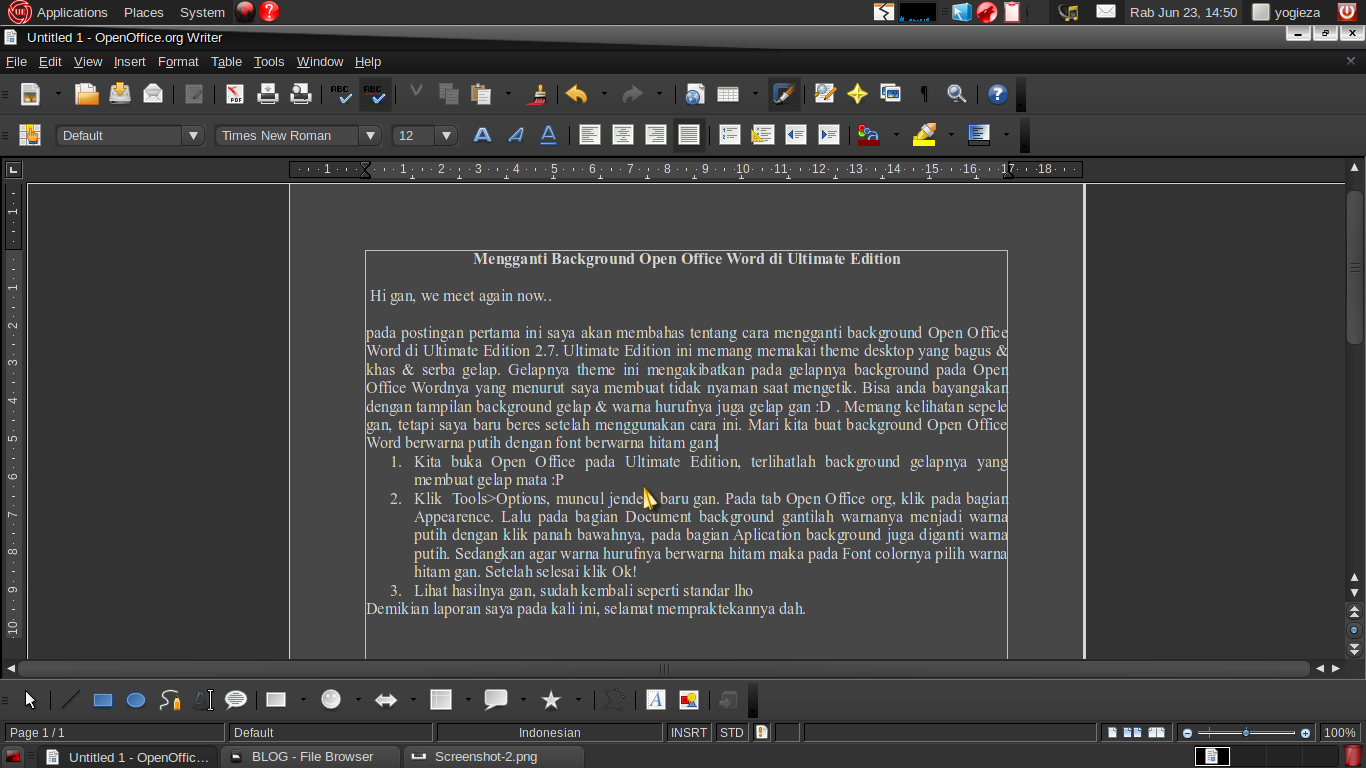Open the paragraph style Default dropdown
Image resolution: width=1366 pixels, height=768 pixels.
click(x=193, y=136)
